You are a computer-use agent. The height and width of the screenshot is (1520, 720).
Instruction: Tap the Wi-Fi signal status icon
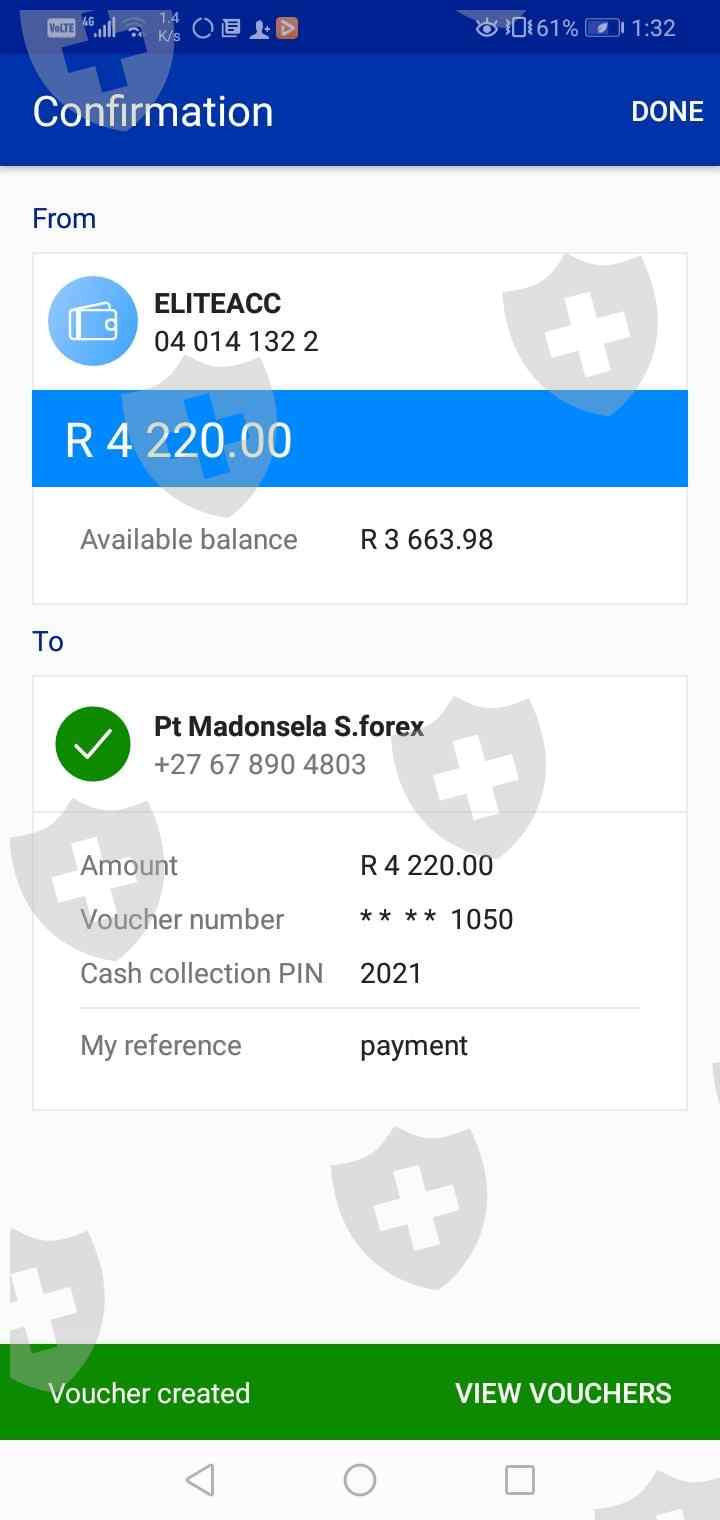pos(135,29)
